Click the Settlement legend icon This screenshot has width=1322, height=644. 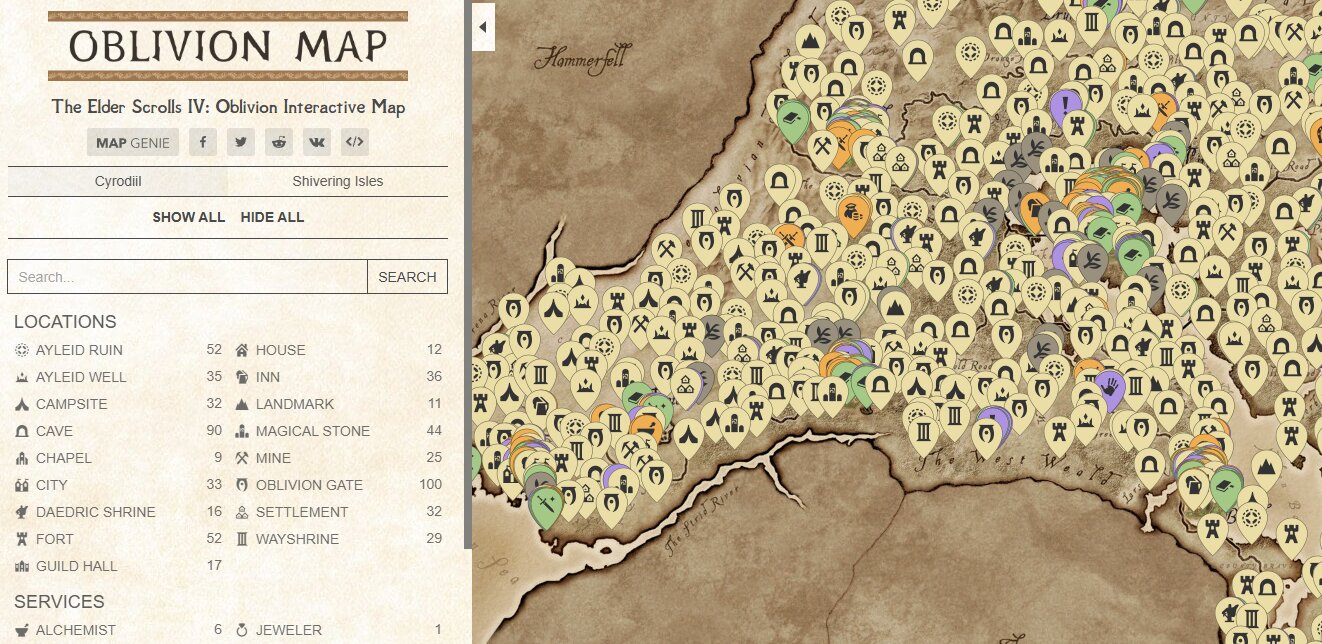tap(242, 512)
